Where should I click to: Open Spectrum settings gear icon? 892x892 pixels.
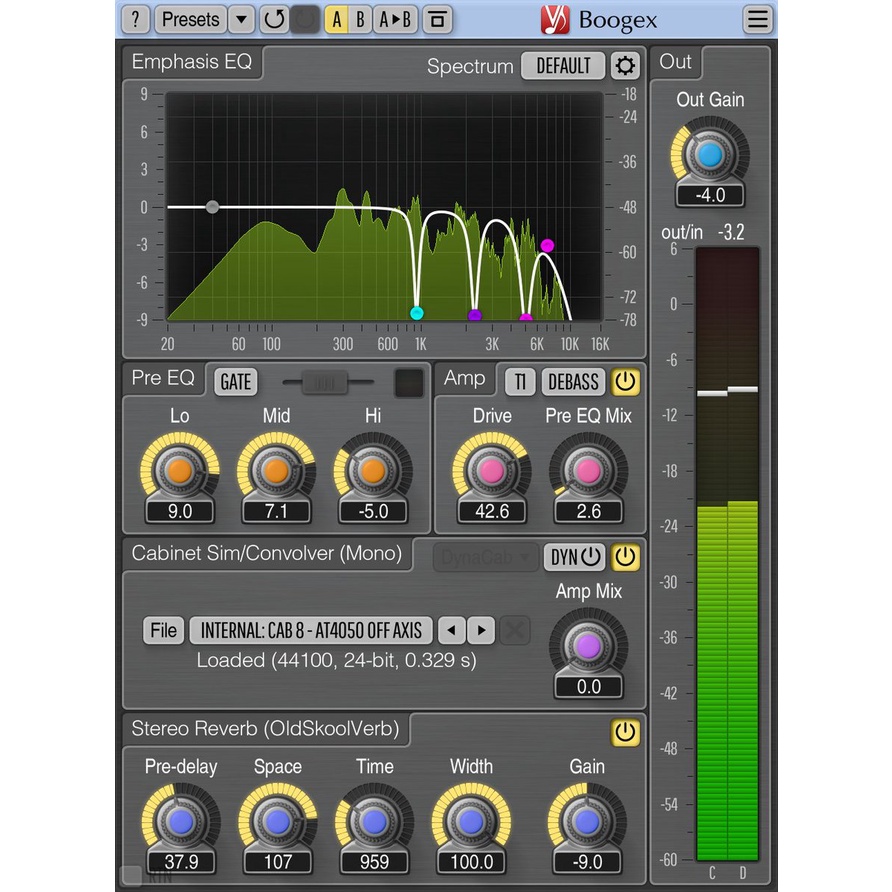(x=625, y=66)
